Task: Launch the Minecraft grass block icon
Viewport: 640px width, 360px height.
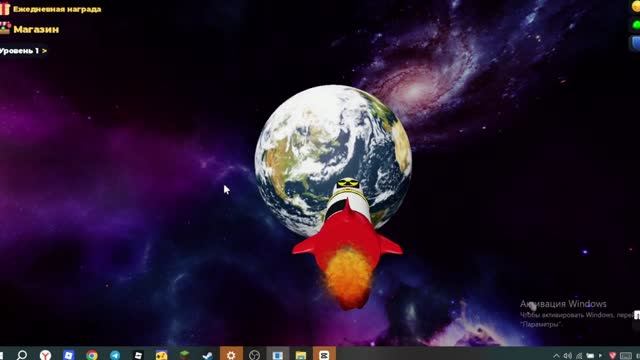Action: pos(184,355)
